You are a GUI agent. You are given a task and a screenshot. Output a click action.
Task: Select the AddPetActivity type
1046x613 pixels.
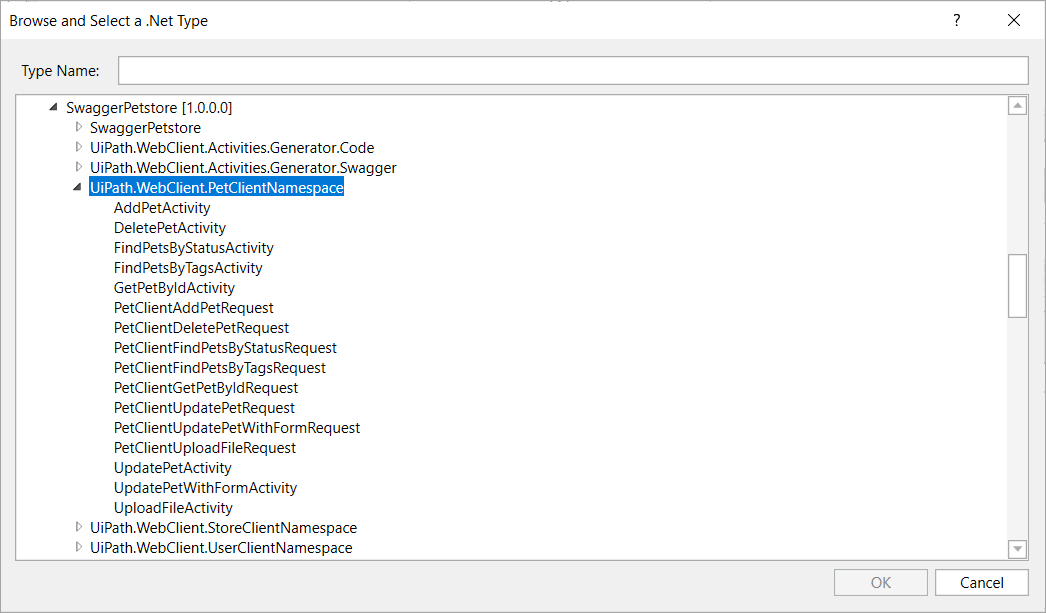pyautogui.click(x=162, y=207)
